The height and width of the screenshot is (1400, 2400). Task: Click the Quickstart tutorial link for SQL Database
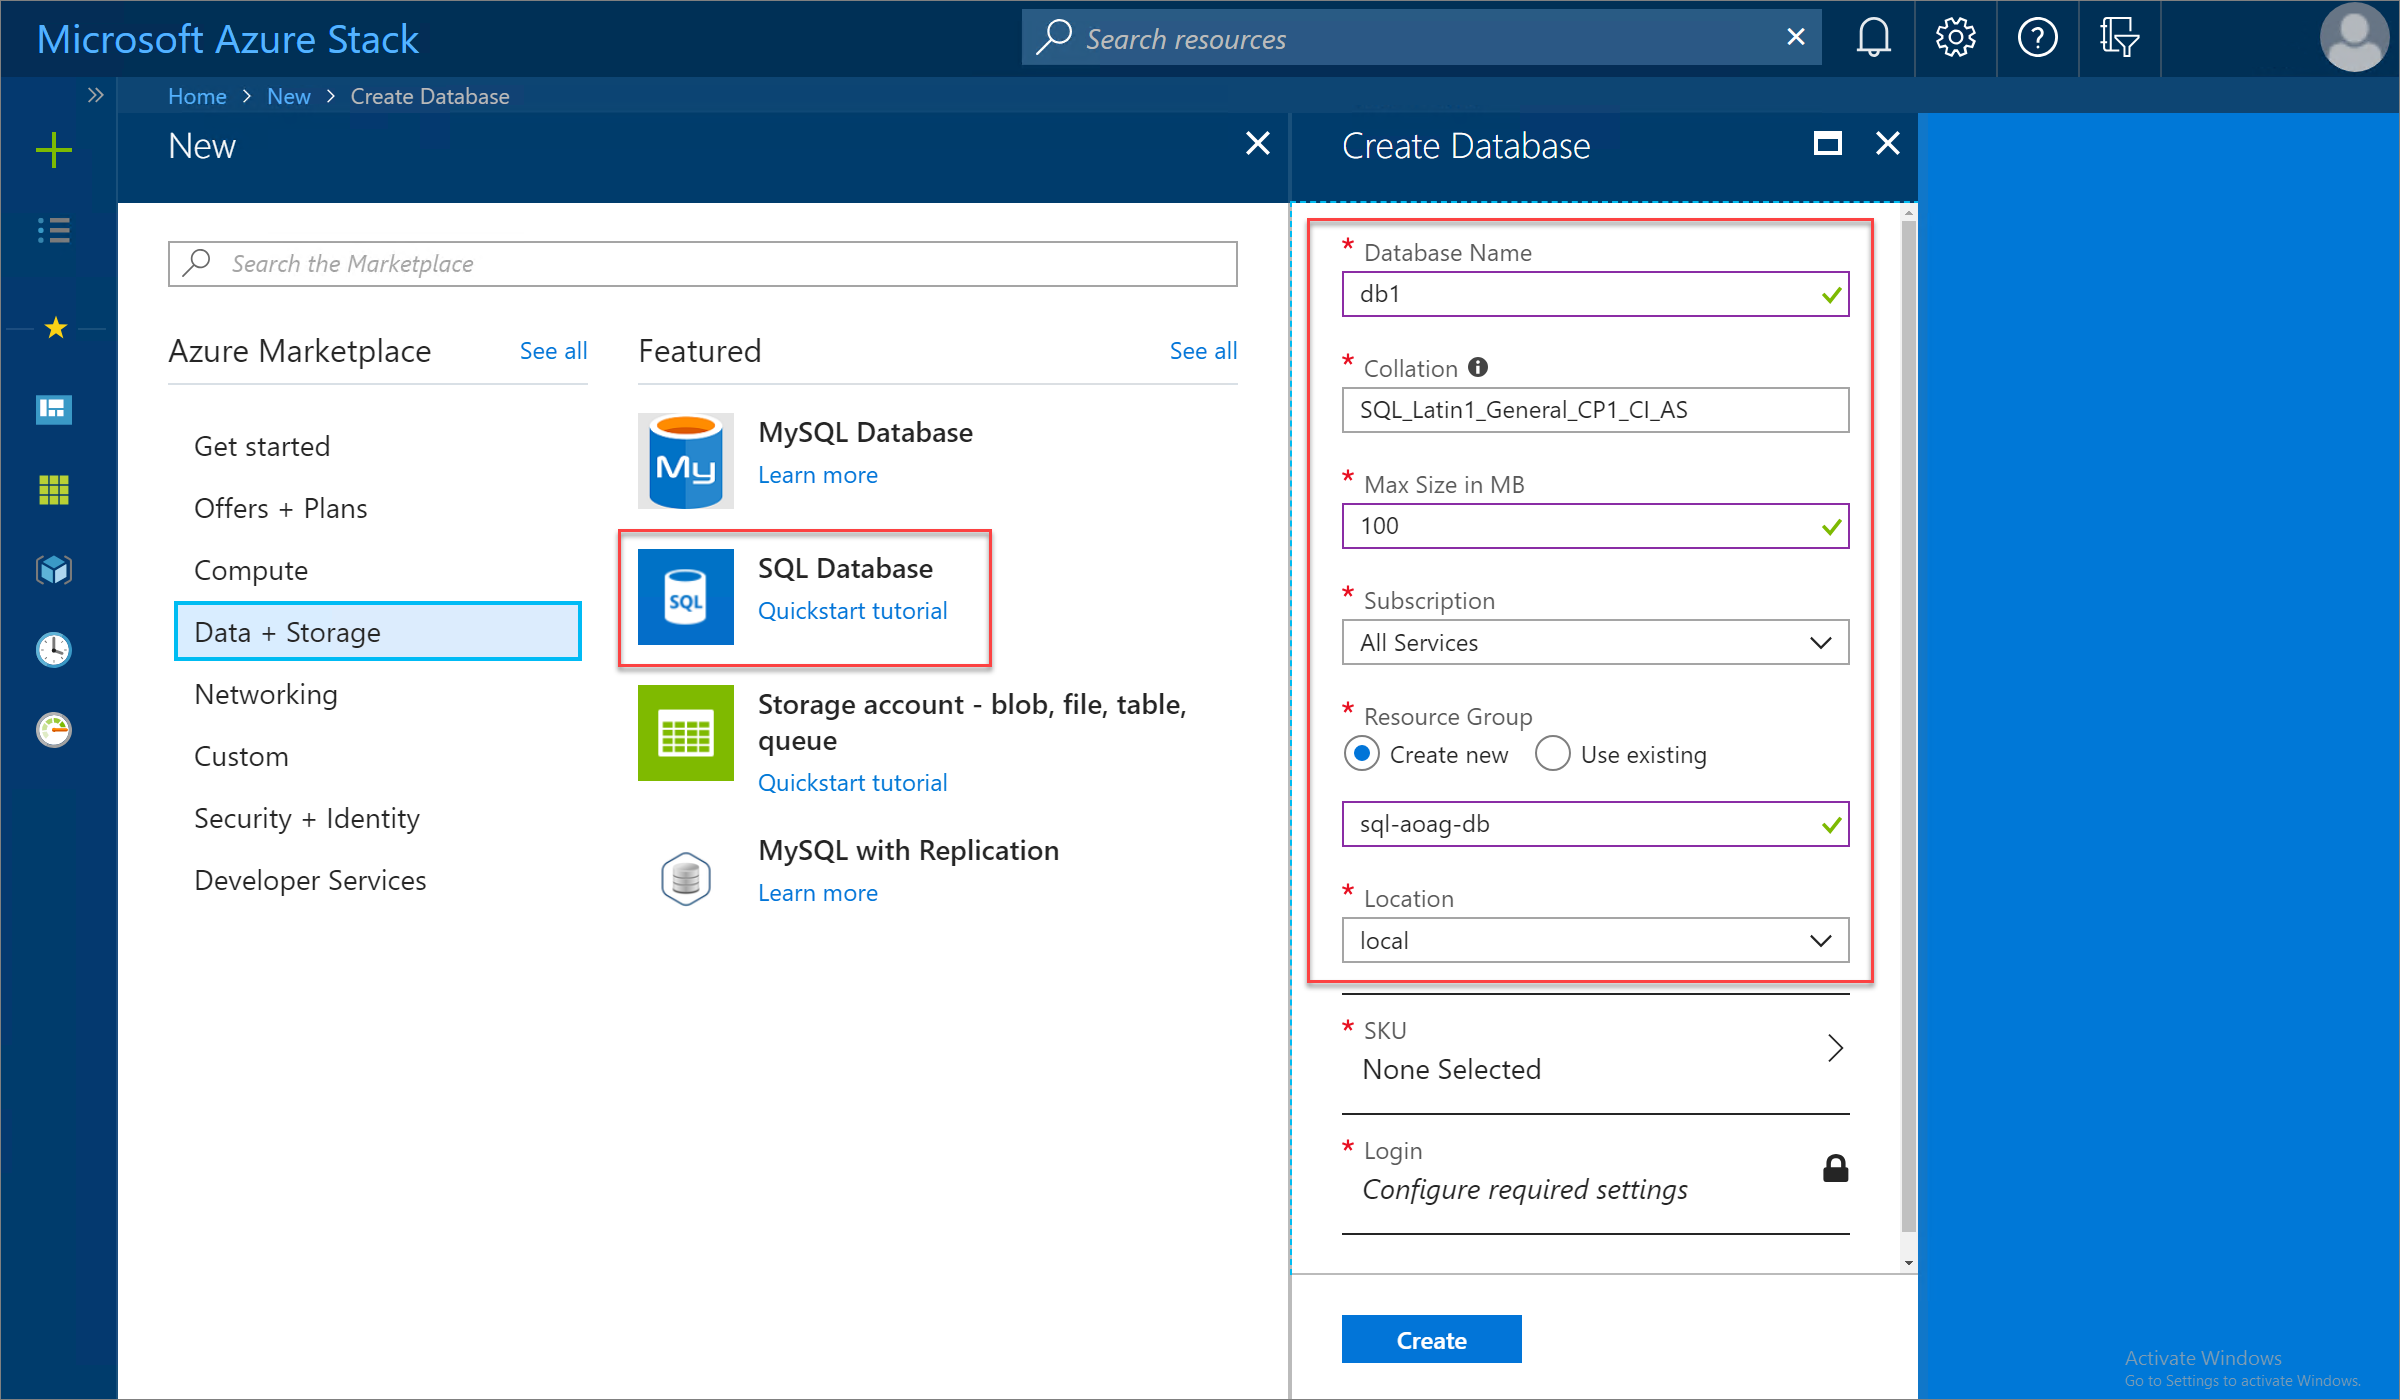click(x=852, y=610)
